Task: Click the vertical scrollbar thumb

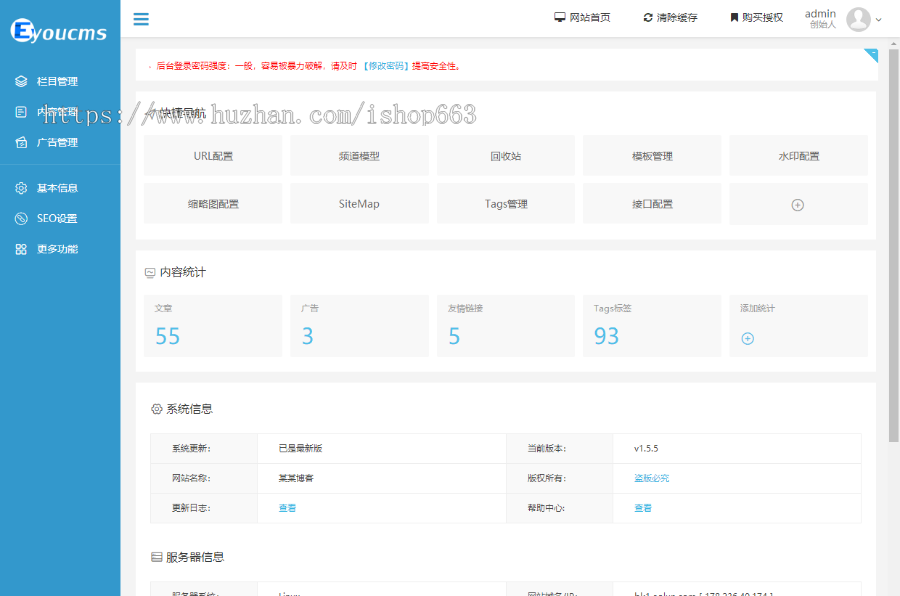Action: tap(894, 246)
